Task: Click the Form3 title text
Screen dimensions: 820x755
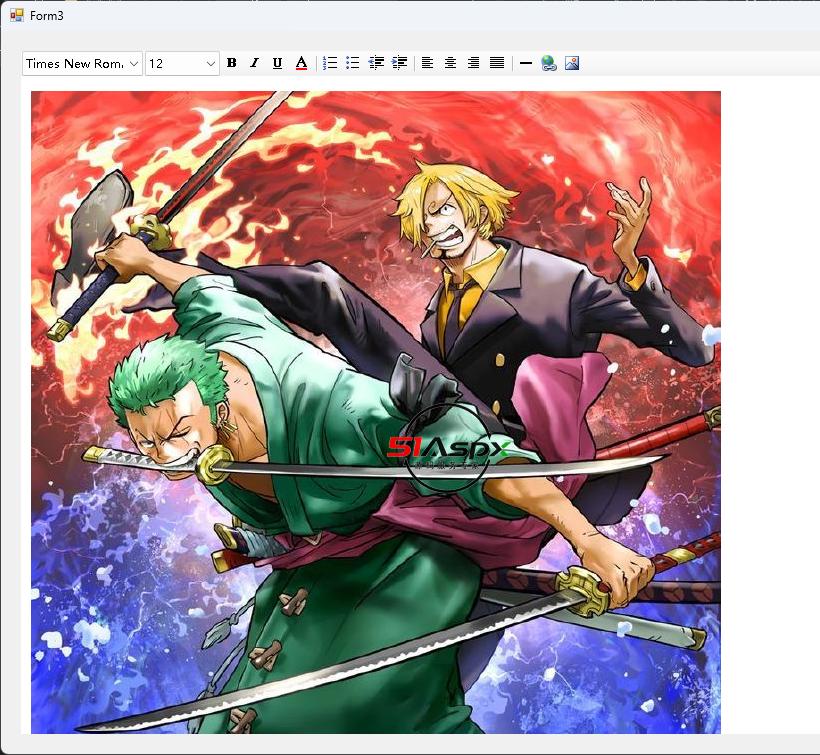Action: [47, 16]
